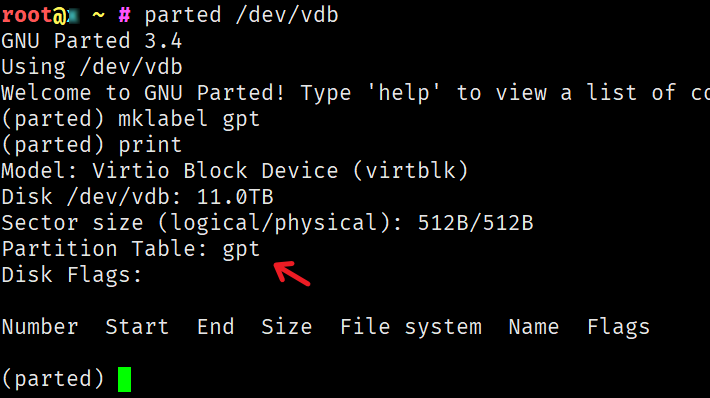
Task: Click the 'parted /dev/vdb' command in prompt
Action: point(241,15)
